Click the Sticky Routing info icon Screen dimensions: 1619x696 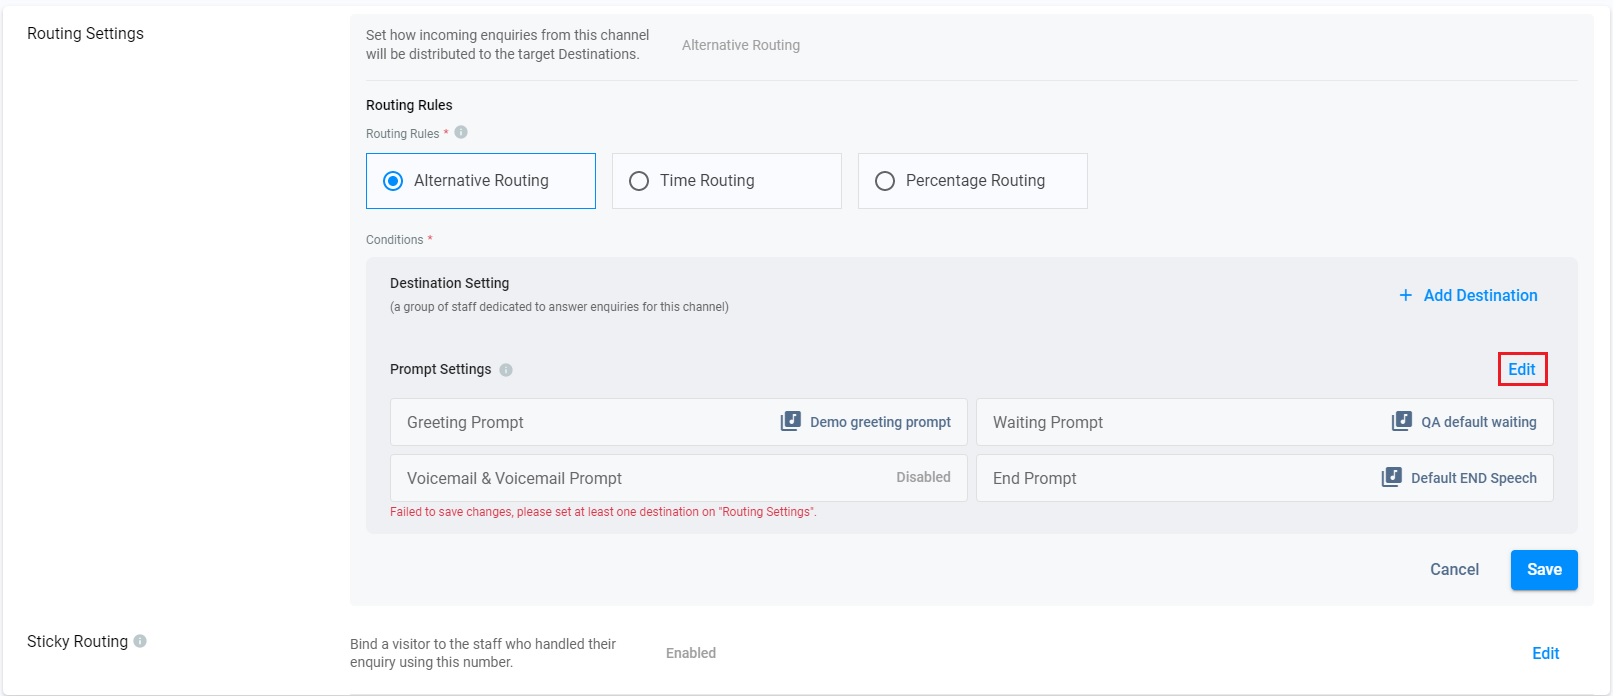click(140, 641)
